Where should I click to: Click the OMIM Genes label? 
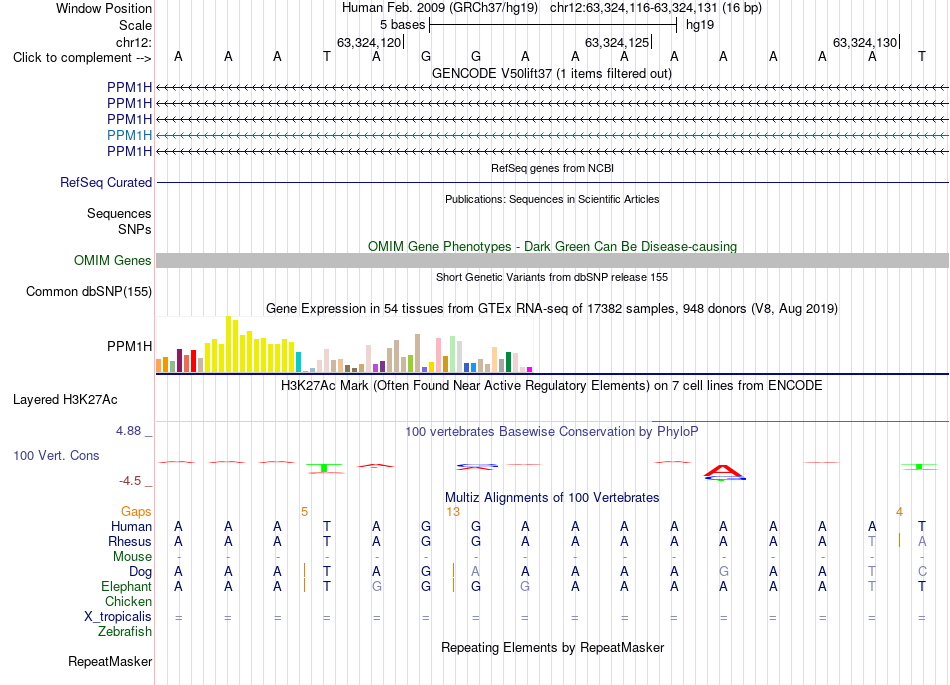[112, 260]
